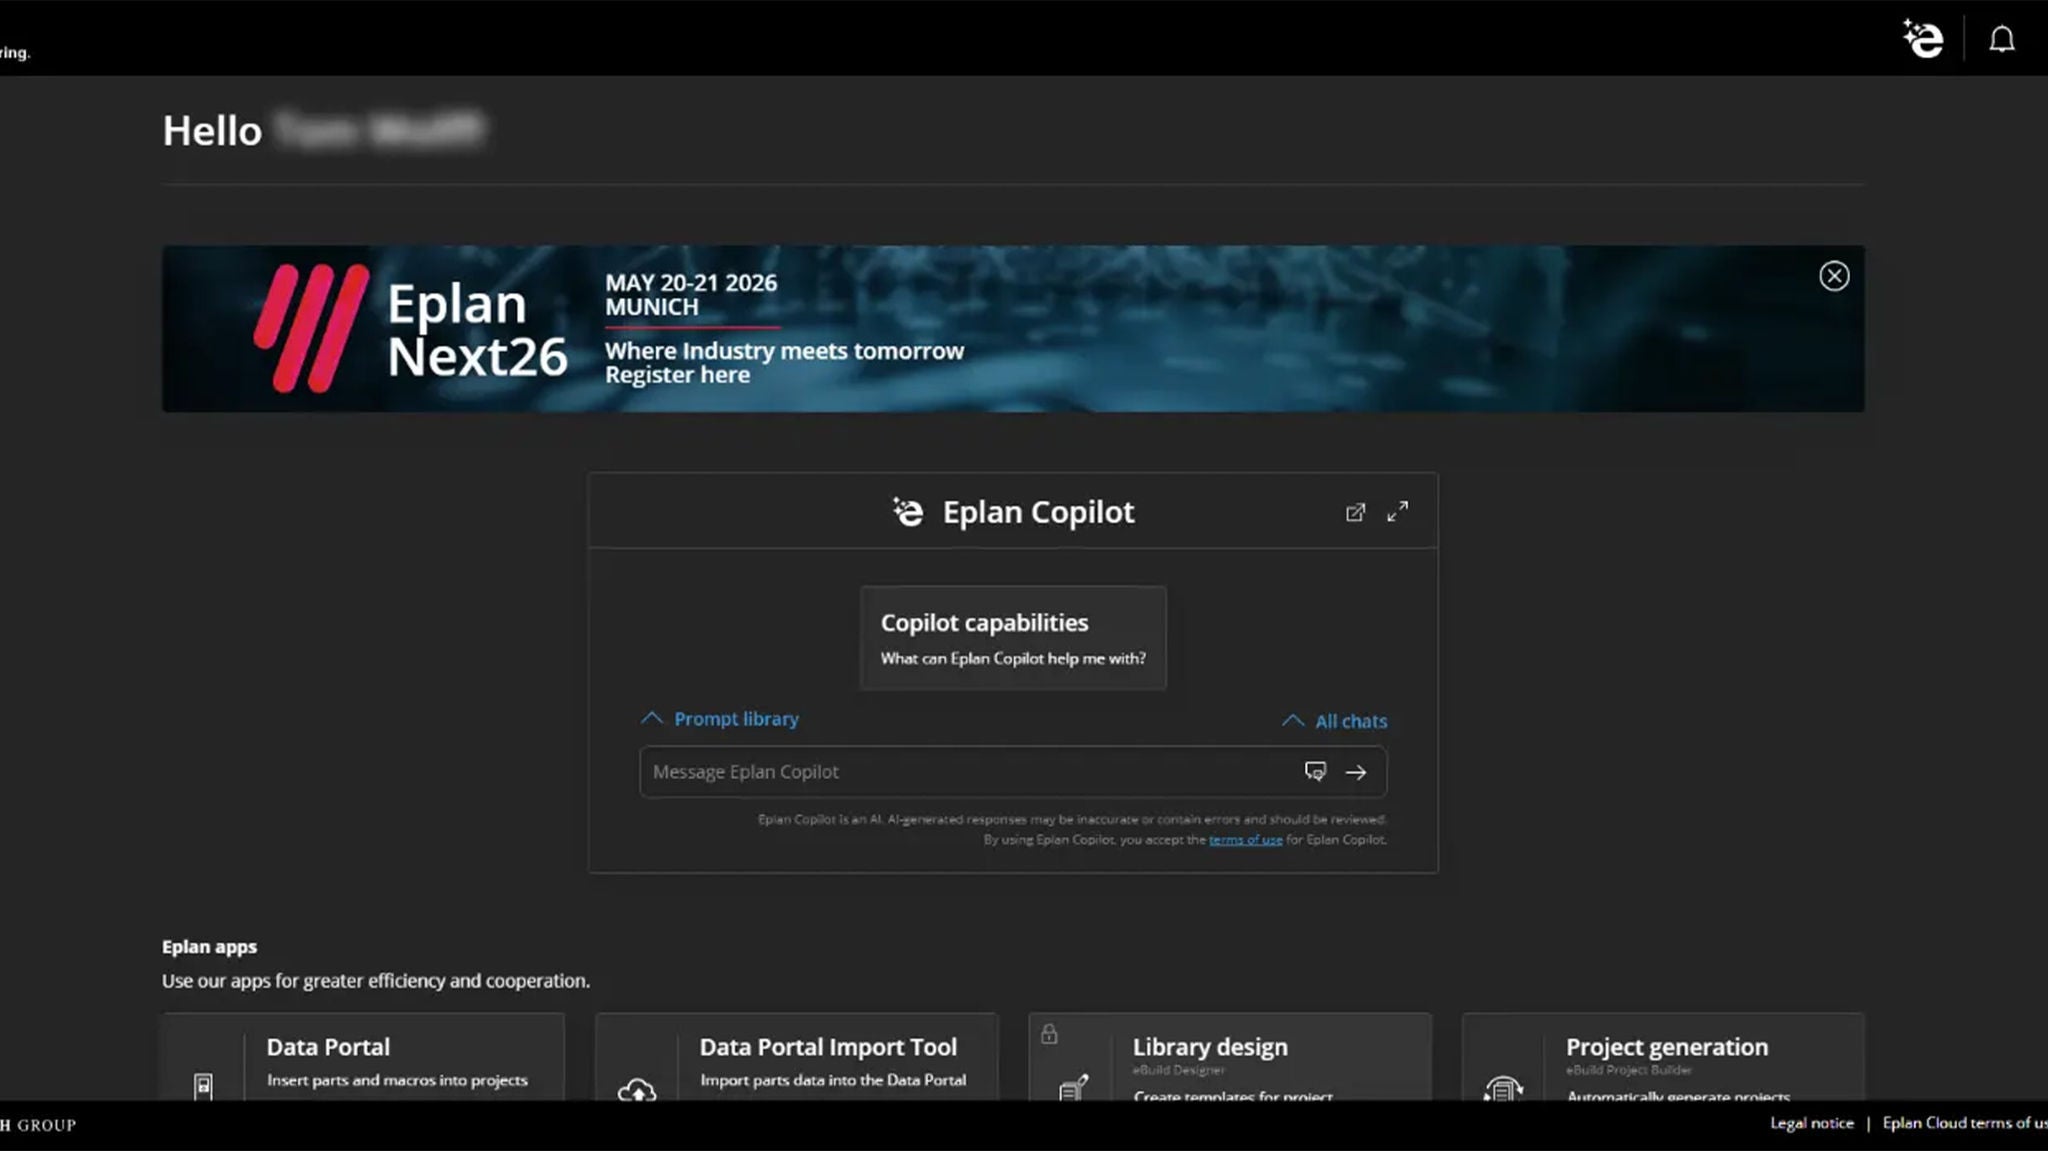This screenshot has height=1151, width=2048.
Task: Click 'MAY 20-21 2026' banner text
Action: [691, 283]
